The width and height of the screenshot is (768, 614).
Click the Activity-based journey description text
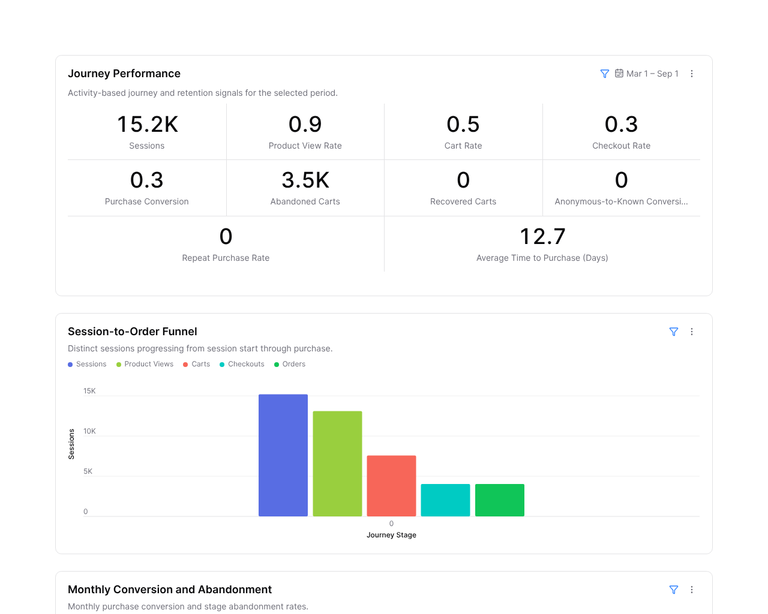pos(203,93)
